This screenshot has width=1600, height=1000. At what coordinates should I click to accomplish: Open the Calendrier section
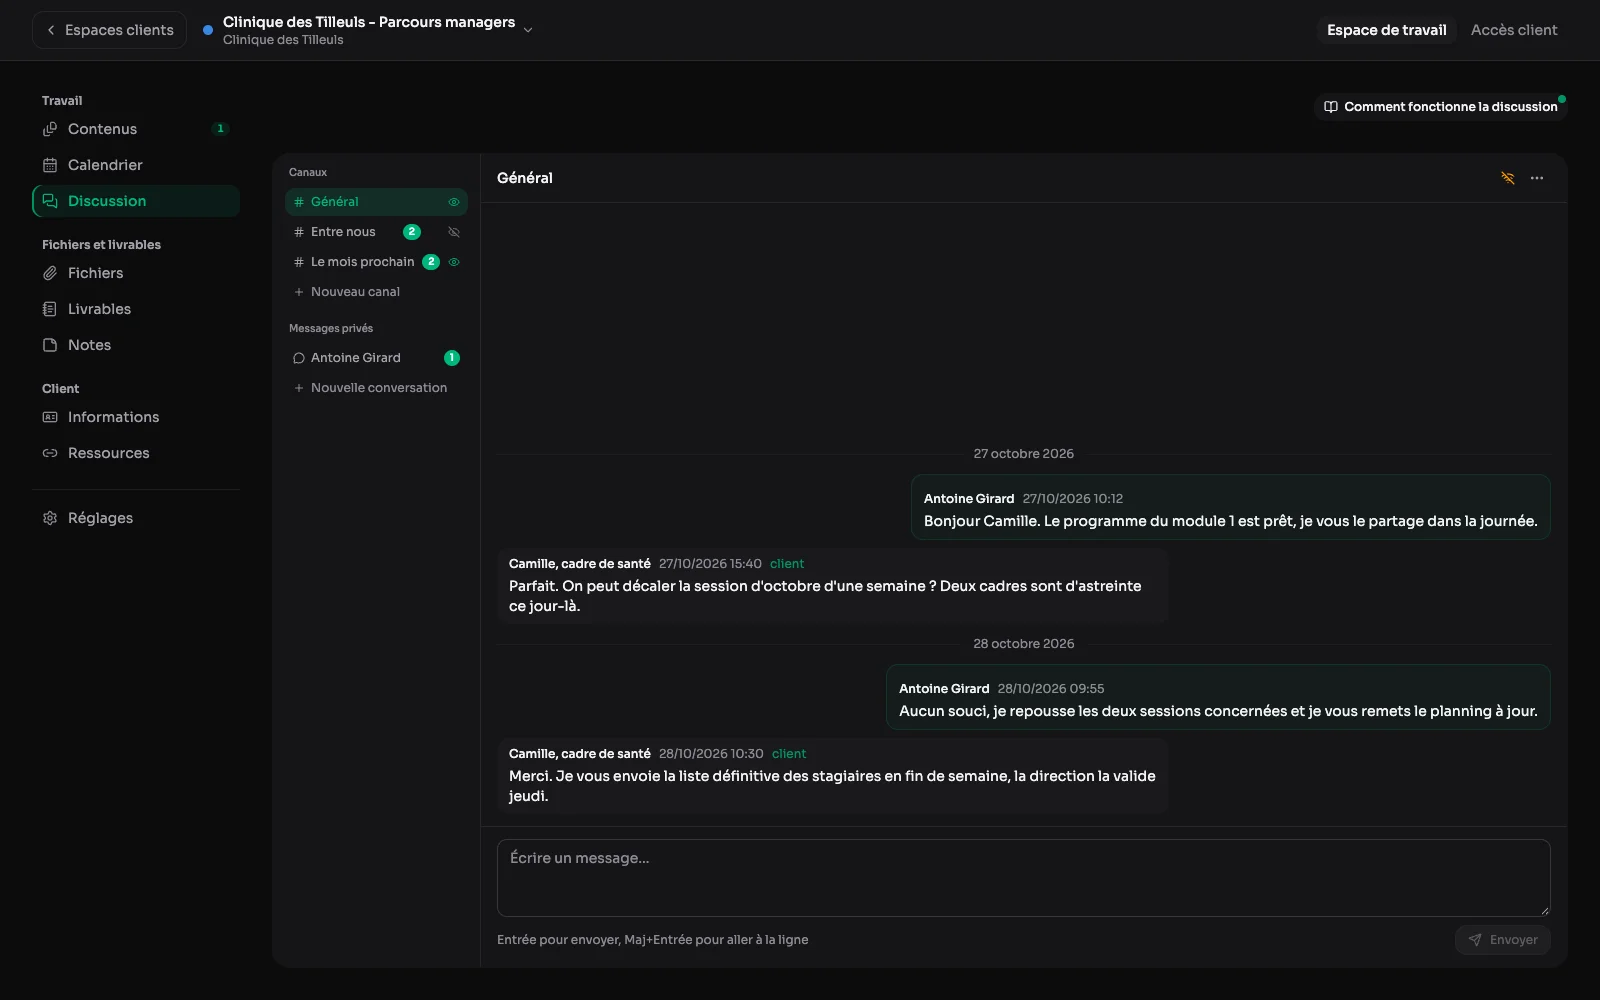[136, 165]
